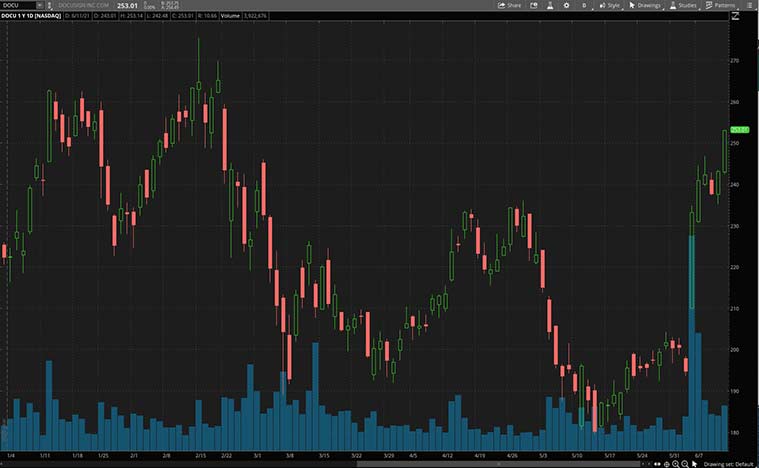Screen dimensions: 759x468
Task: Click the zoom in magnifier icon at bottom
Action: point(677,464)
